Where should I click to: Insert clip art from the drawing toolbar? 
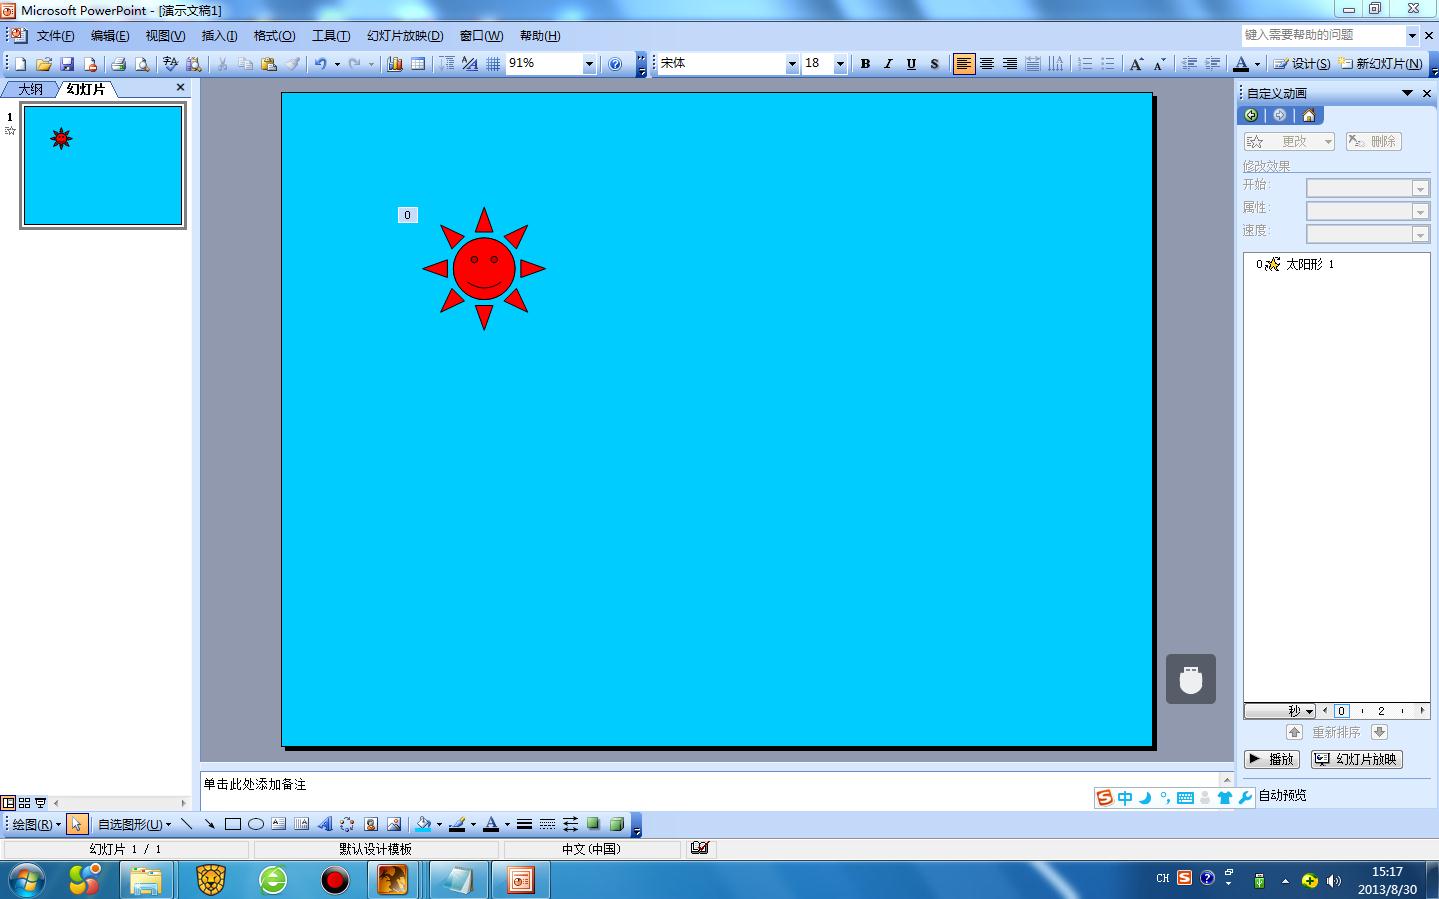[371, 824]
